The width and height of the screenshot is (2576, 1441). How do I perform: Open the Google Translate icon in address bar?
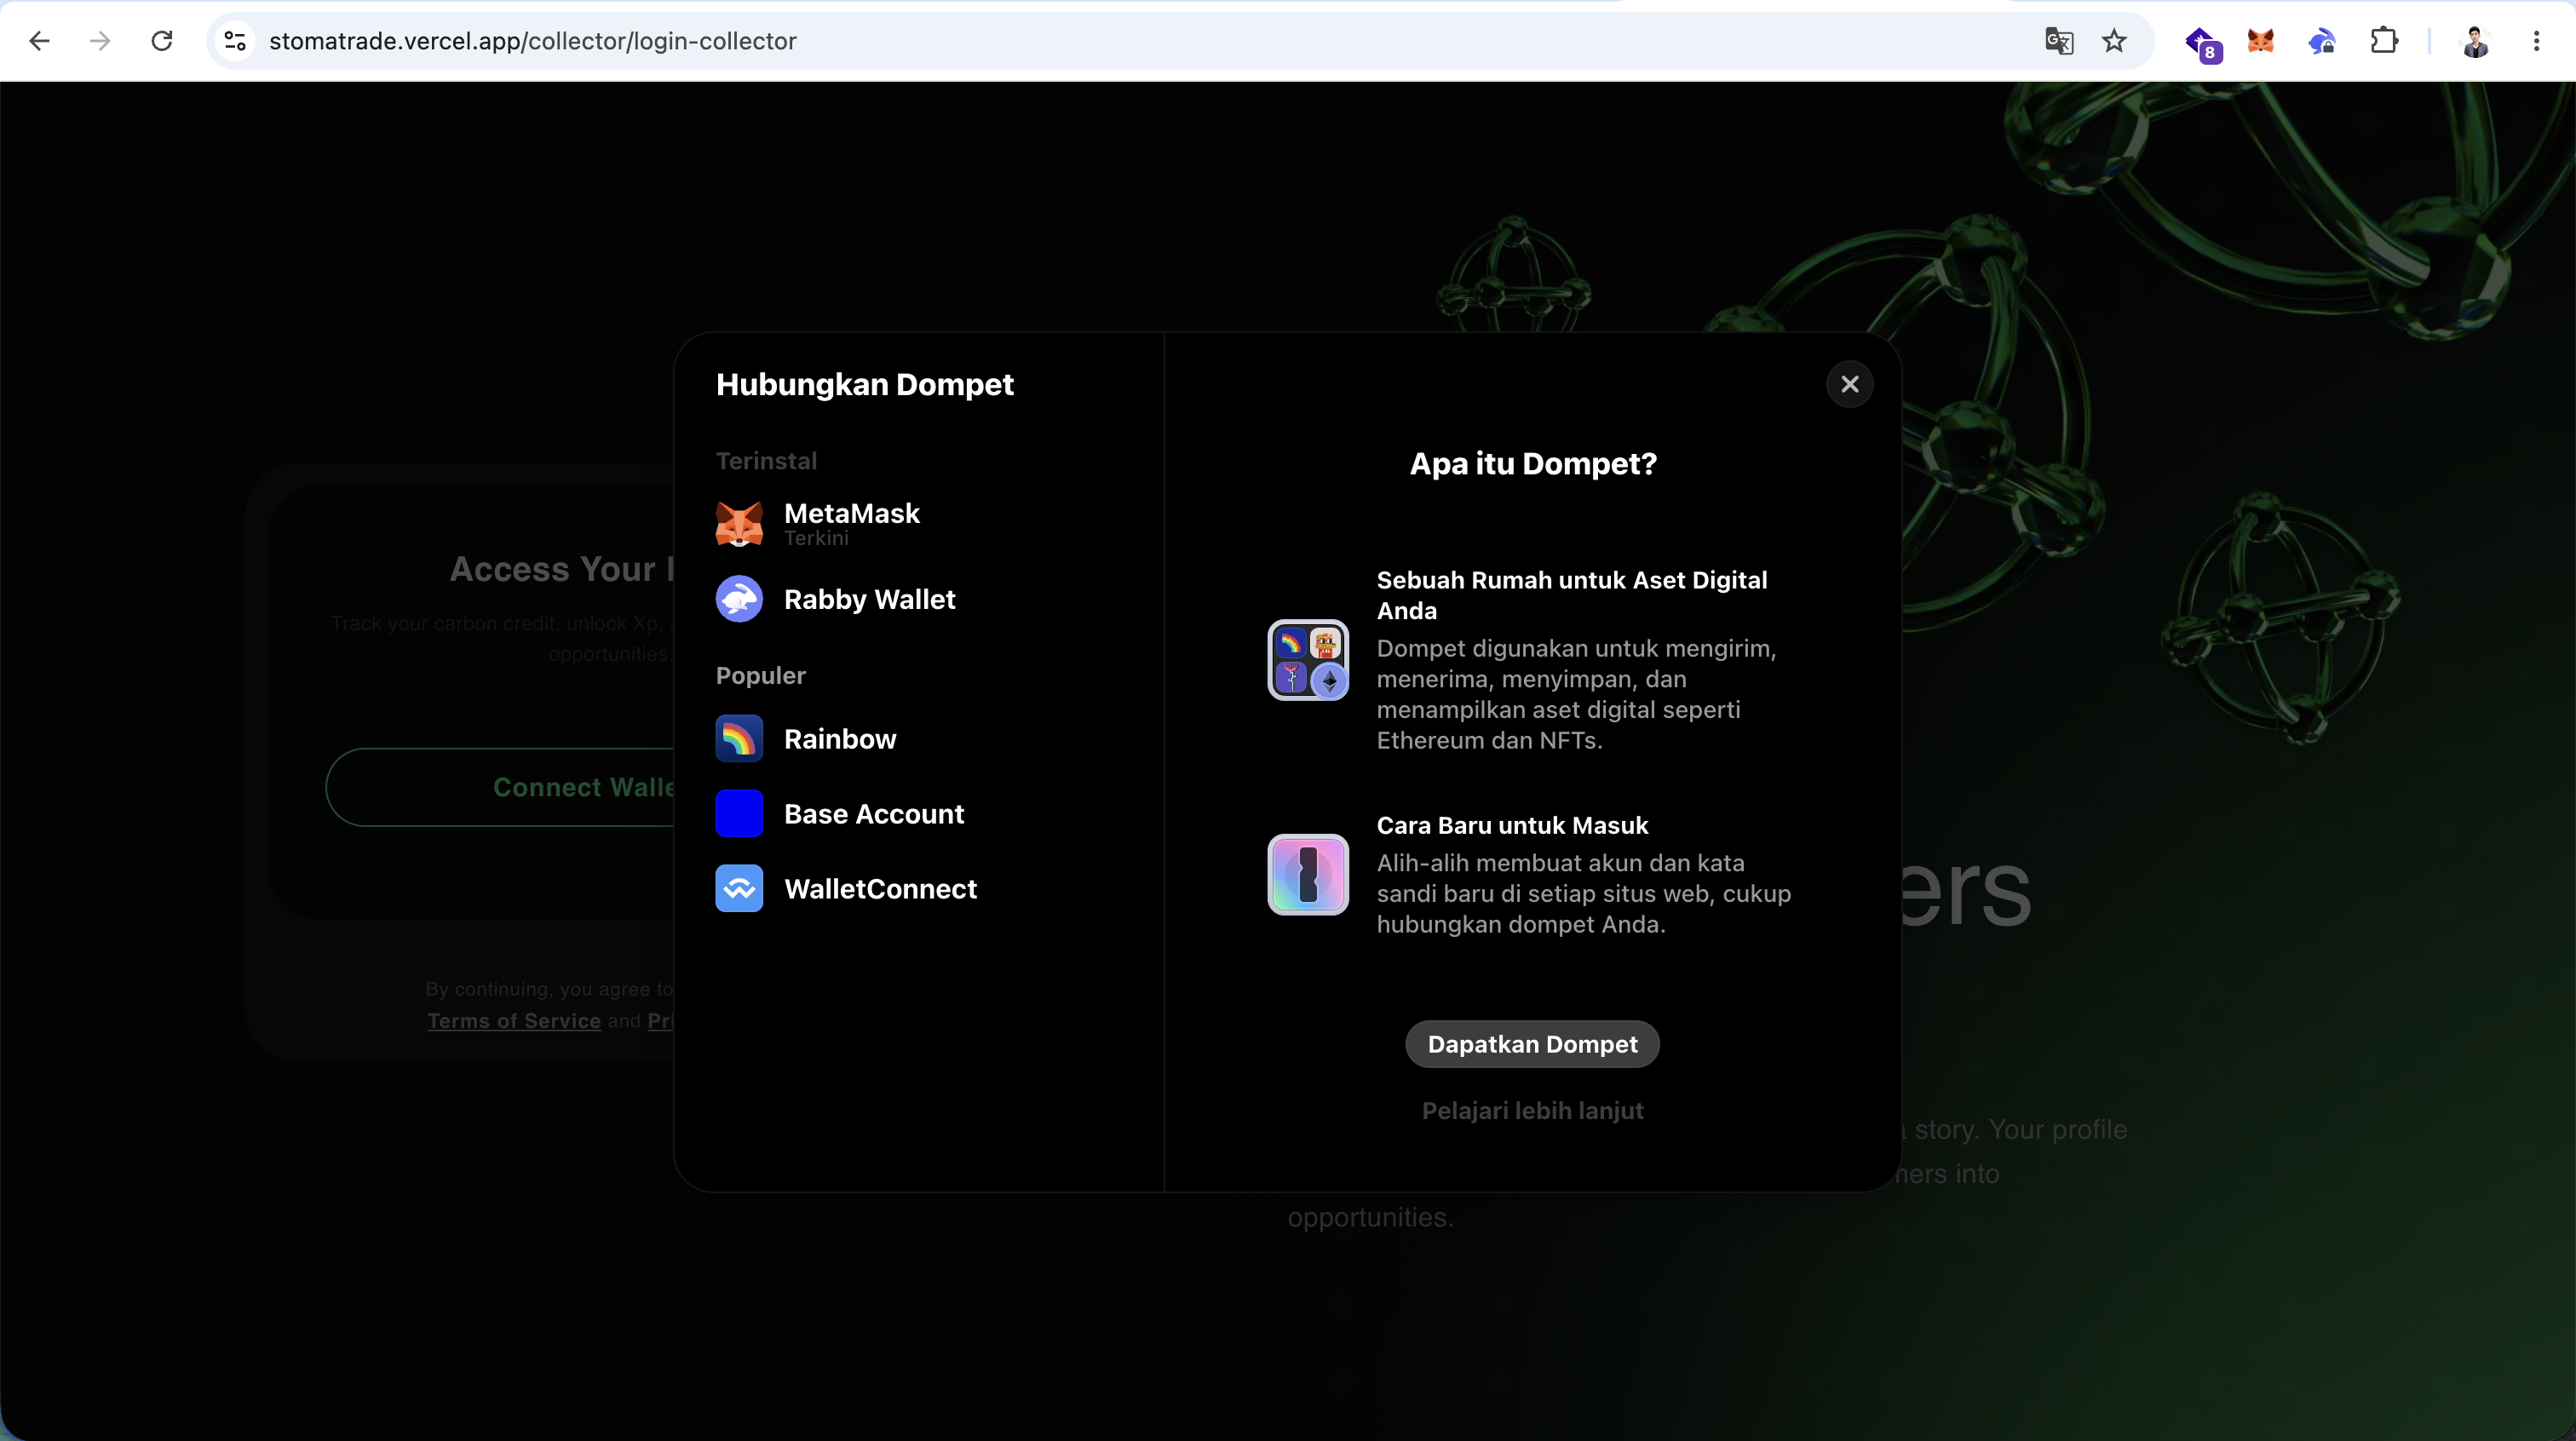pos(2058,41)
